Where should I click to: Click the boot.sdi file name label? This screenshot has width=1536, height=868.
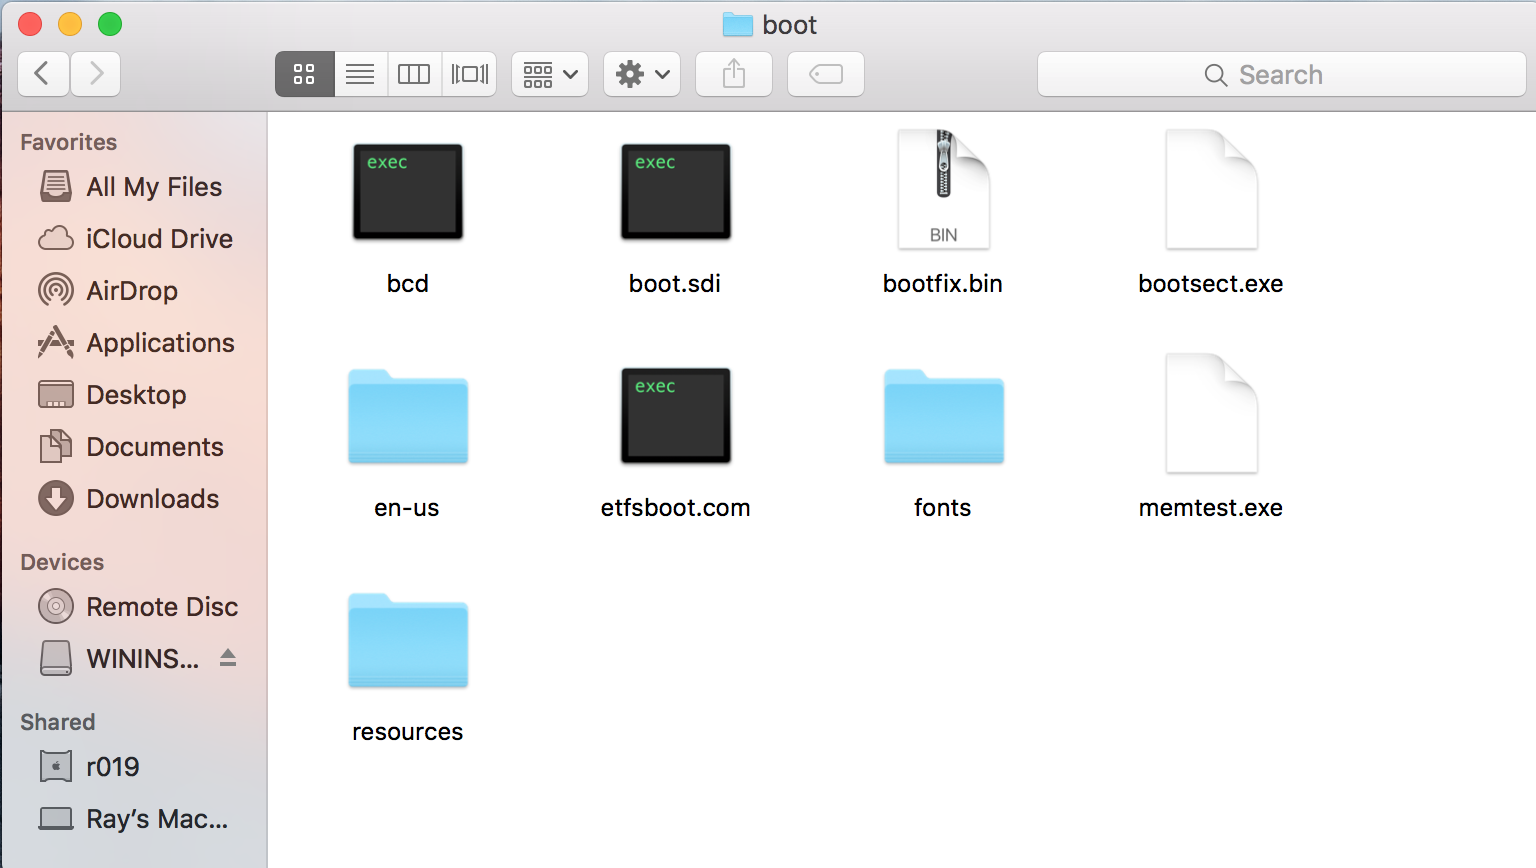pyautogui.click(x=675, y=284)
